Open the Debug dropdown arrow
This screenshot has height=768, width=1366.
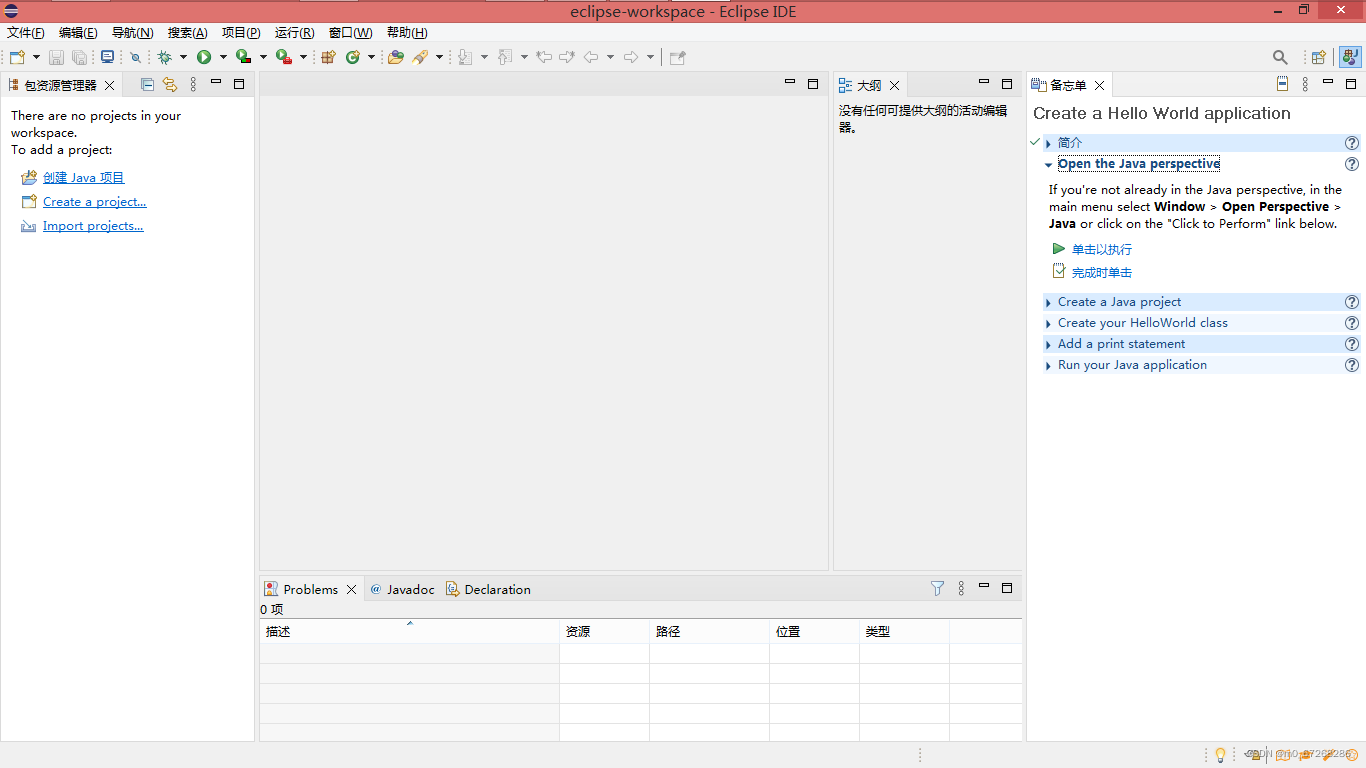coord(183,57)
